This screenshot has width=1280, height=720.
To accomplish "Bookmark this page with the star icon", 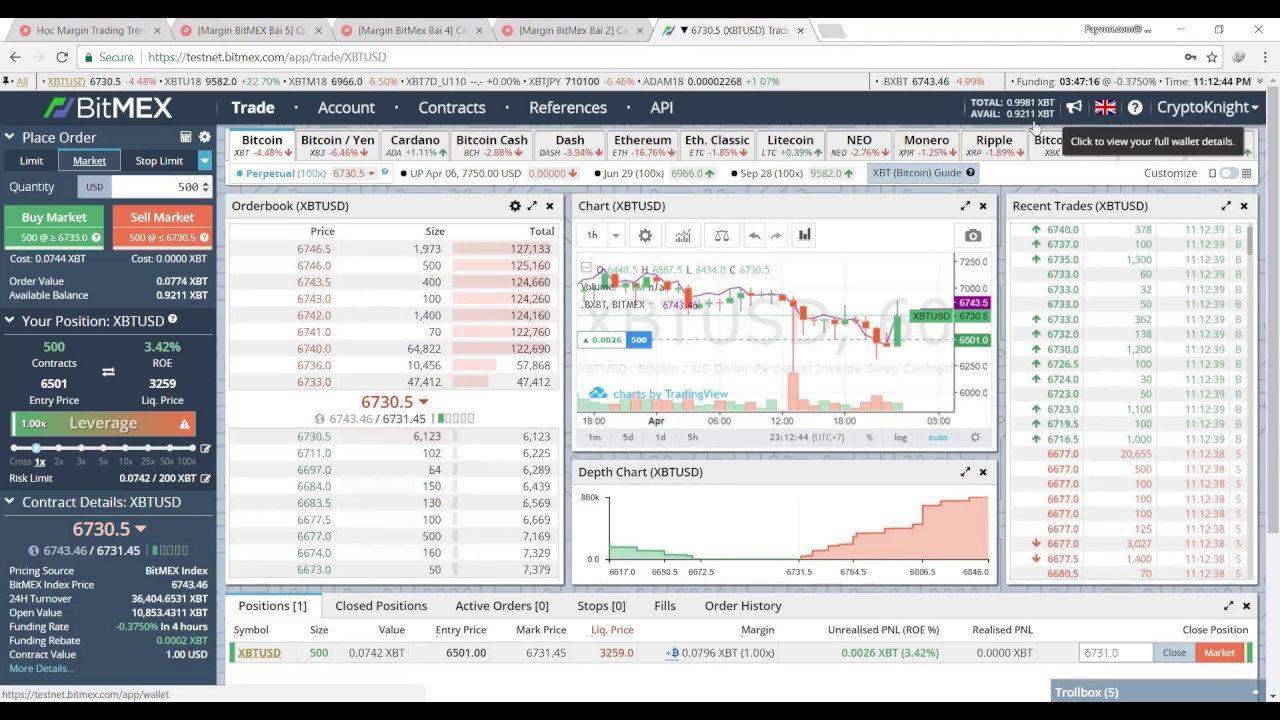I will point(1212,57).
